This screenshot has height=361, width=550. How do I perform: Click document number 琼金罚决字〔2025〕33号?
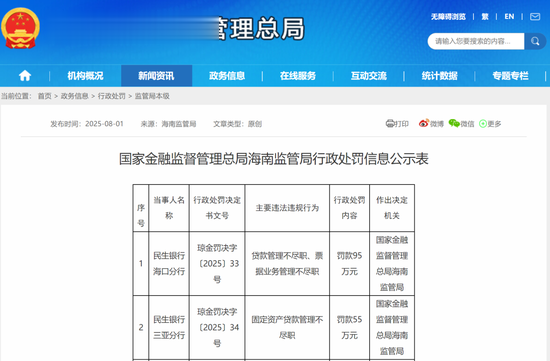click(217, 263)
